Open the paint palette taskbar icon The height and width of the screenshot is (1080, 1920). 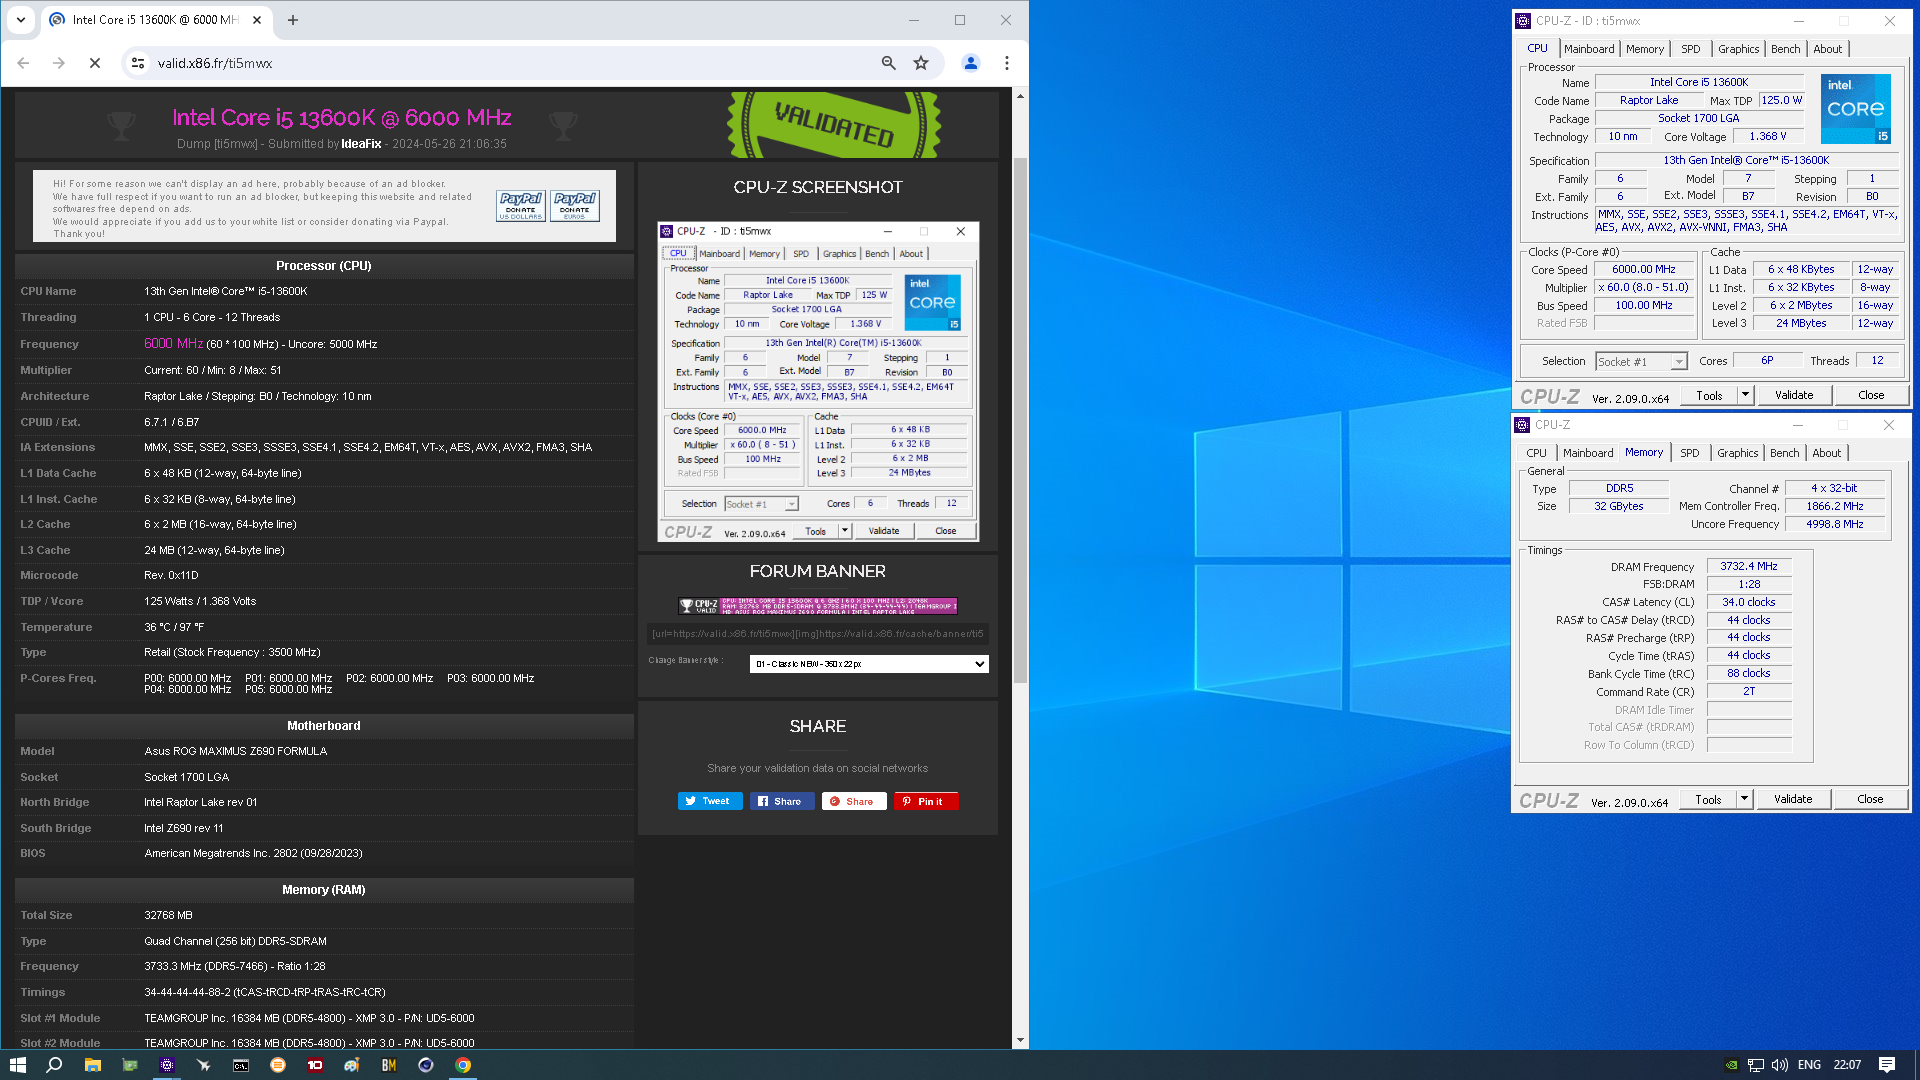pos(352,1065)
